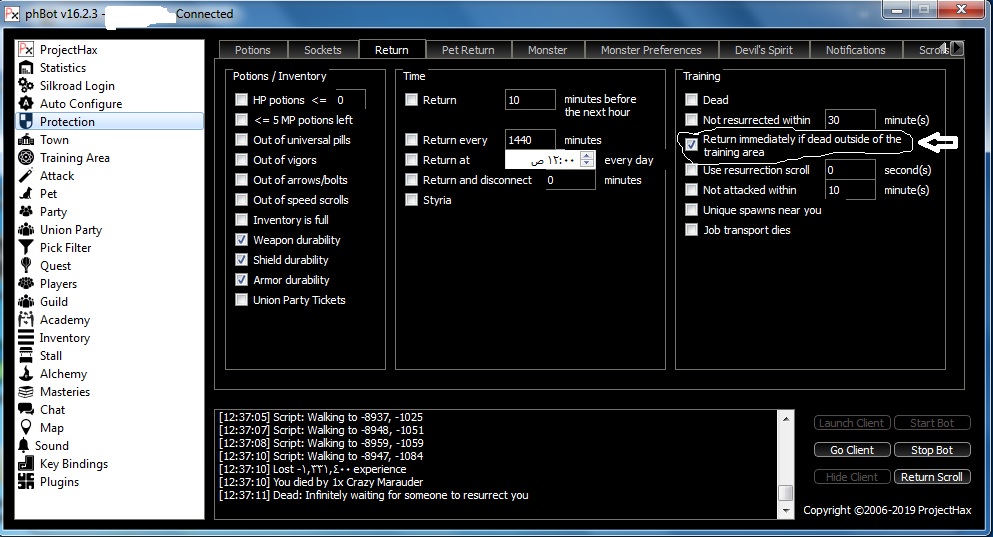
Task: Select the Key Bindings icon
Action: (26, 464)
